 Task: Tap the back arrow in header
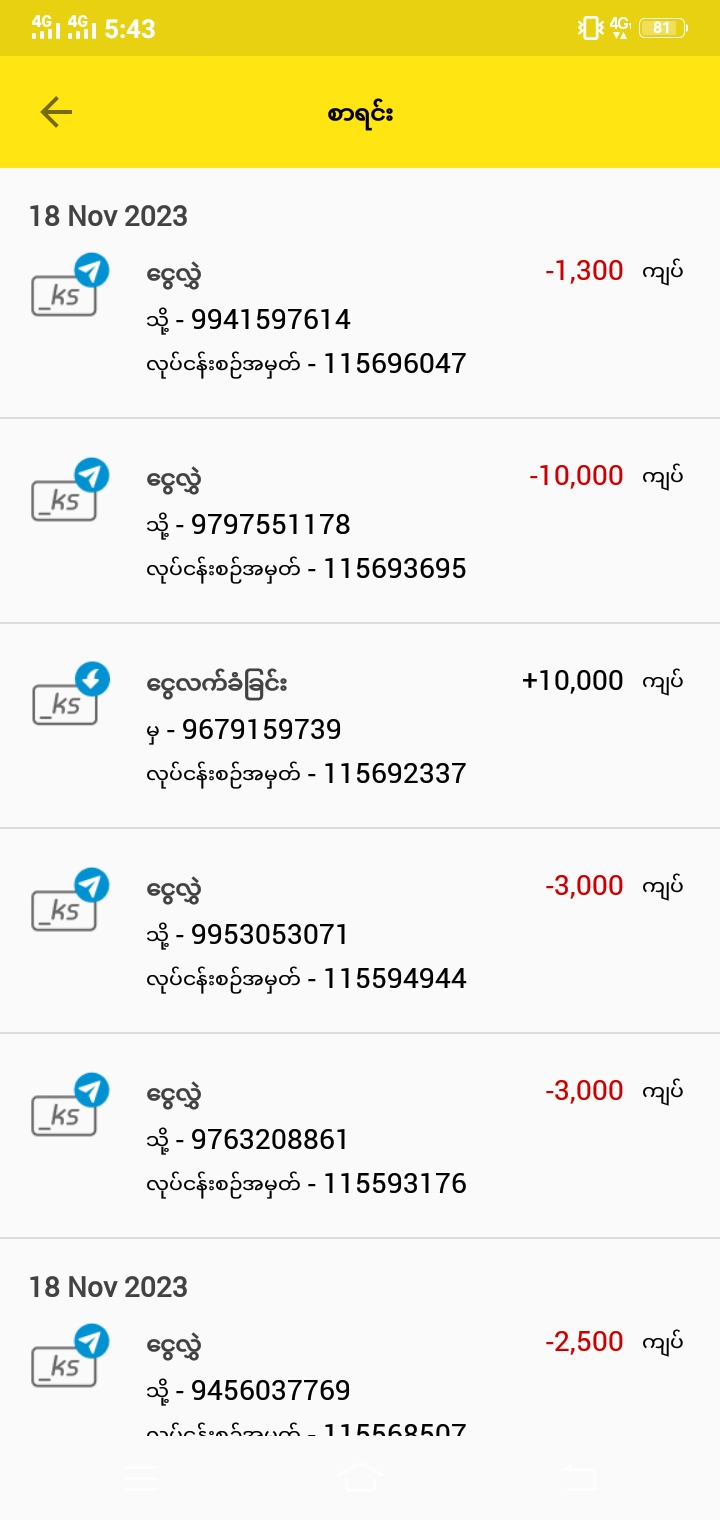[56, 112]
